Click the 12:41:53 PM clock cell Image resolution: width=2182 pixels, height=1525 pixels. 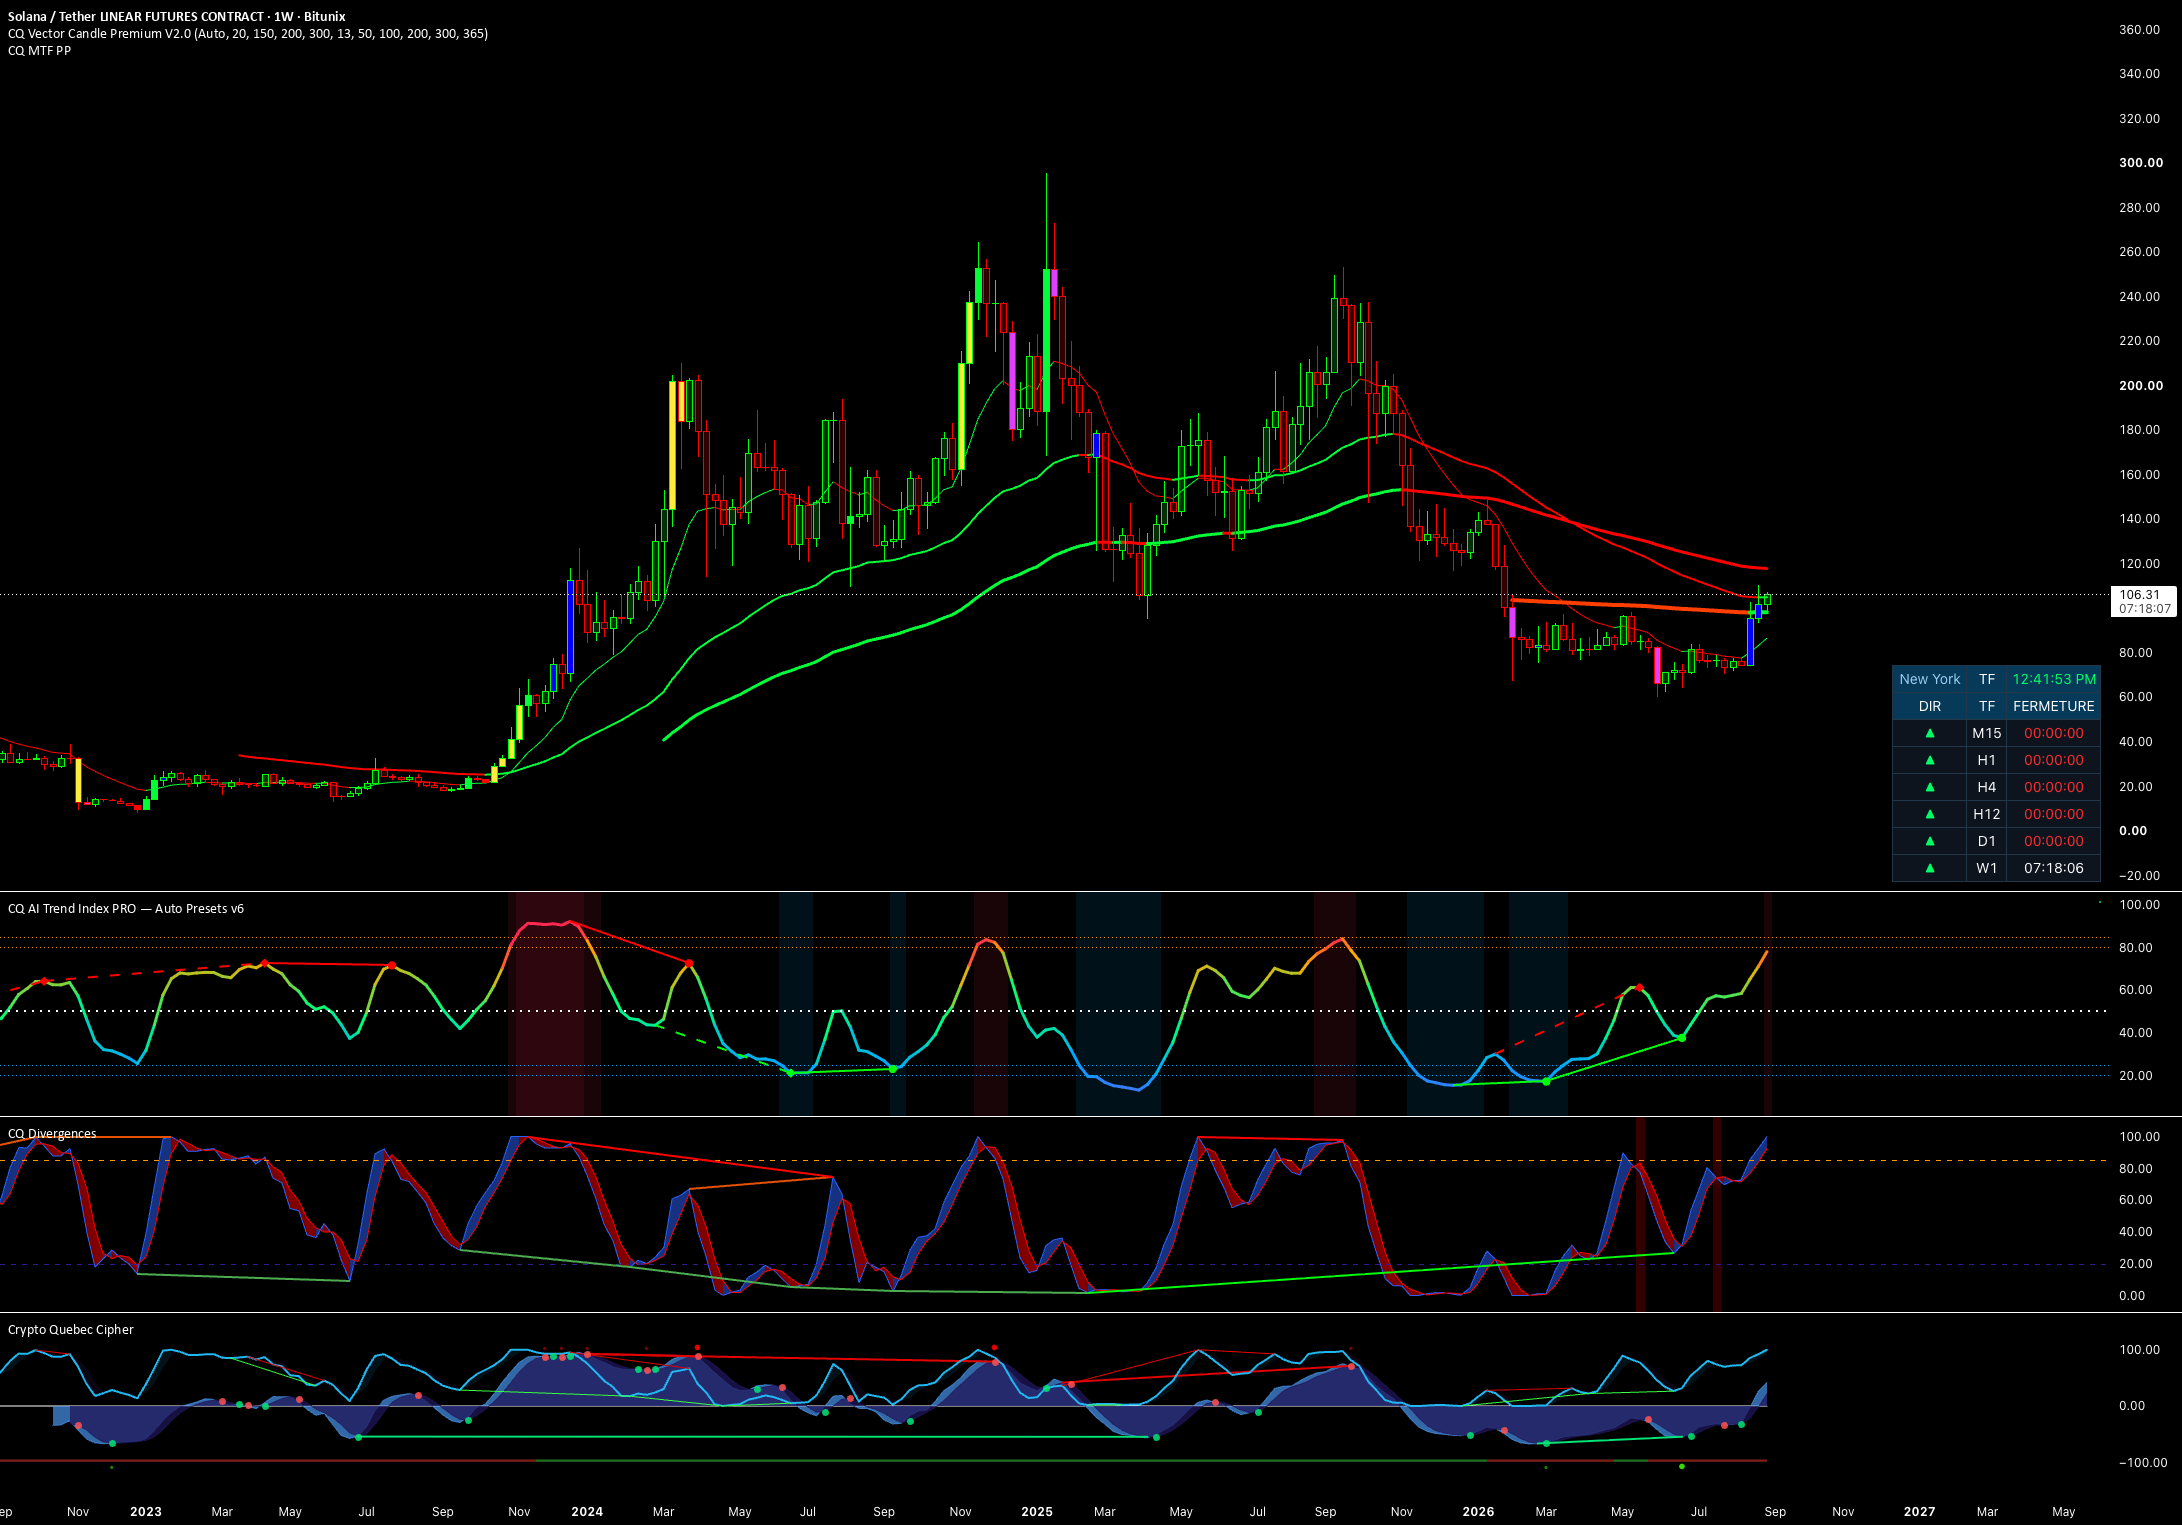click(x=2053, y=679)
